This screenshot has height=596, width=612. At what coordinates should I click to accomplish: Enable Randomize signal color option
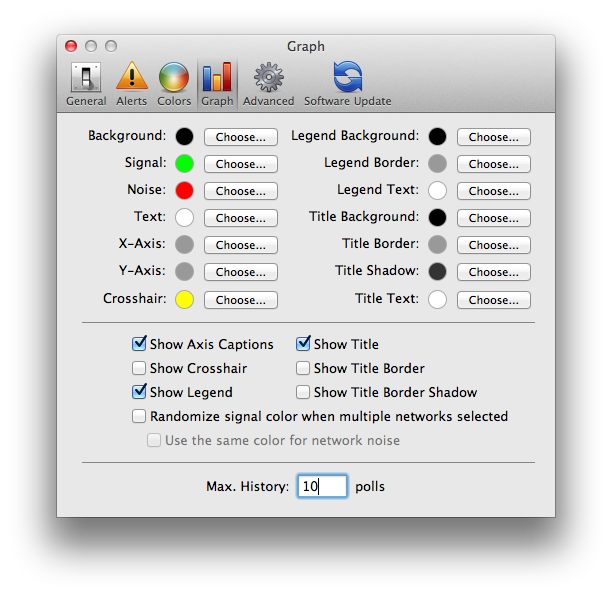(140, 416)
